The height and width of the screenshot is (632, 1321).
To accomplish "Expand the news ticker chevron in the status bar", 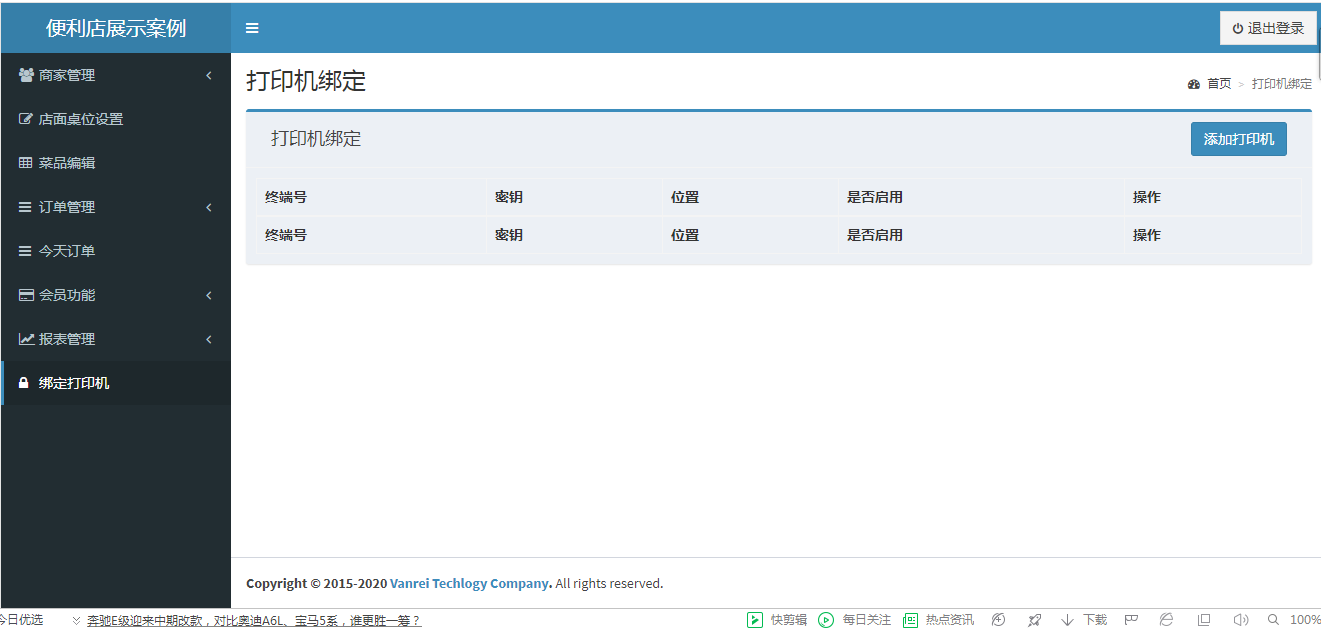I will click(76, 620).
